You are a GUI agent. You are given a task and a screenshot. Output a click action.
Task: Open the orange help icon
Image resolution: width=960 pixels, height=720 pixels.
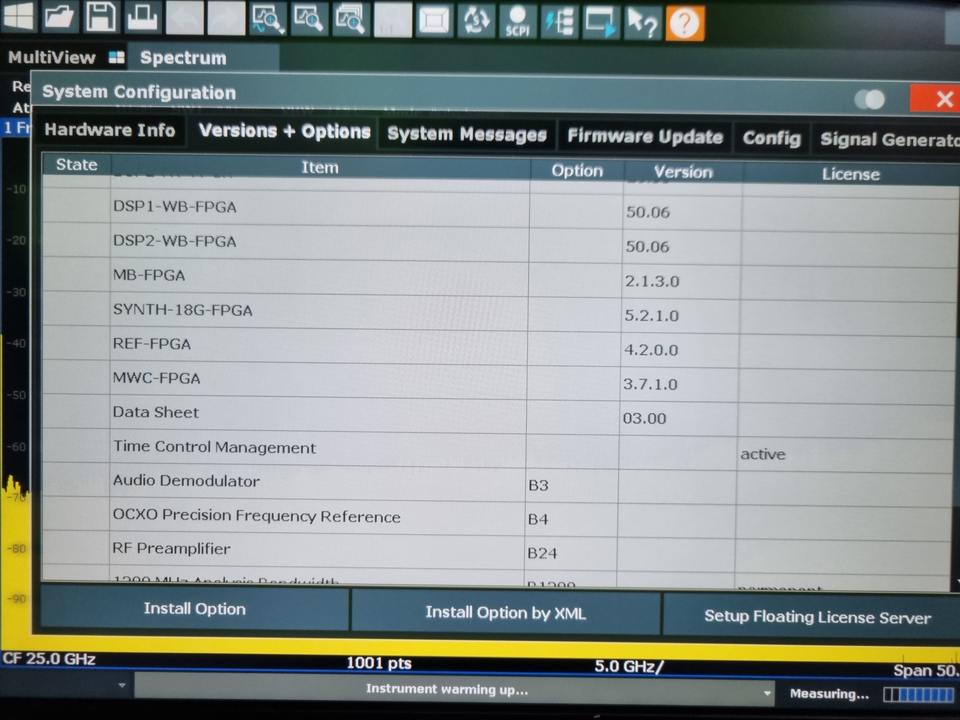(684, 24)
